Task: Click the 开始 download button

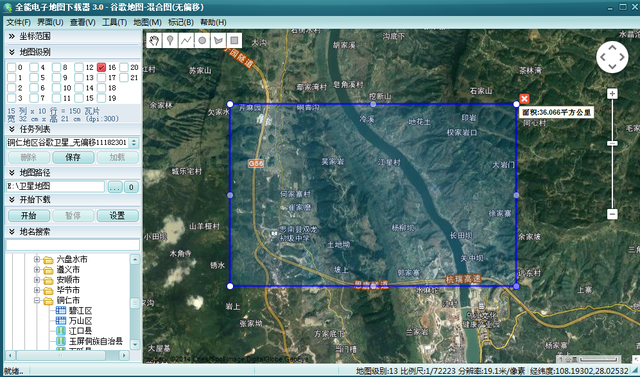Action: [29, 216]
